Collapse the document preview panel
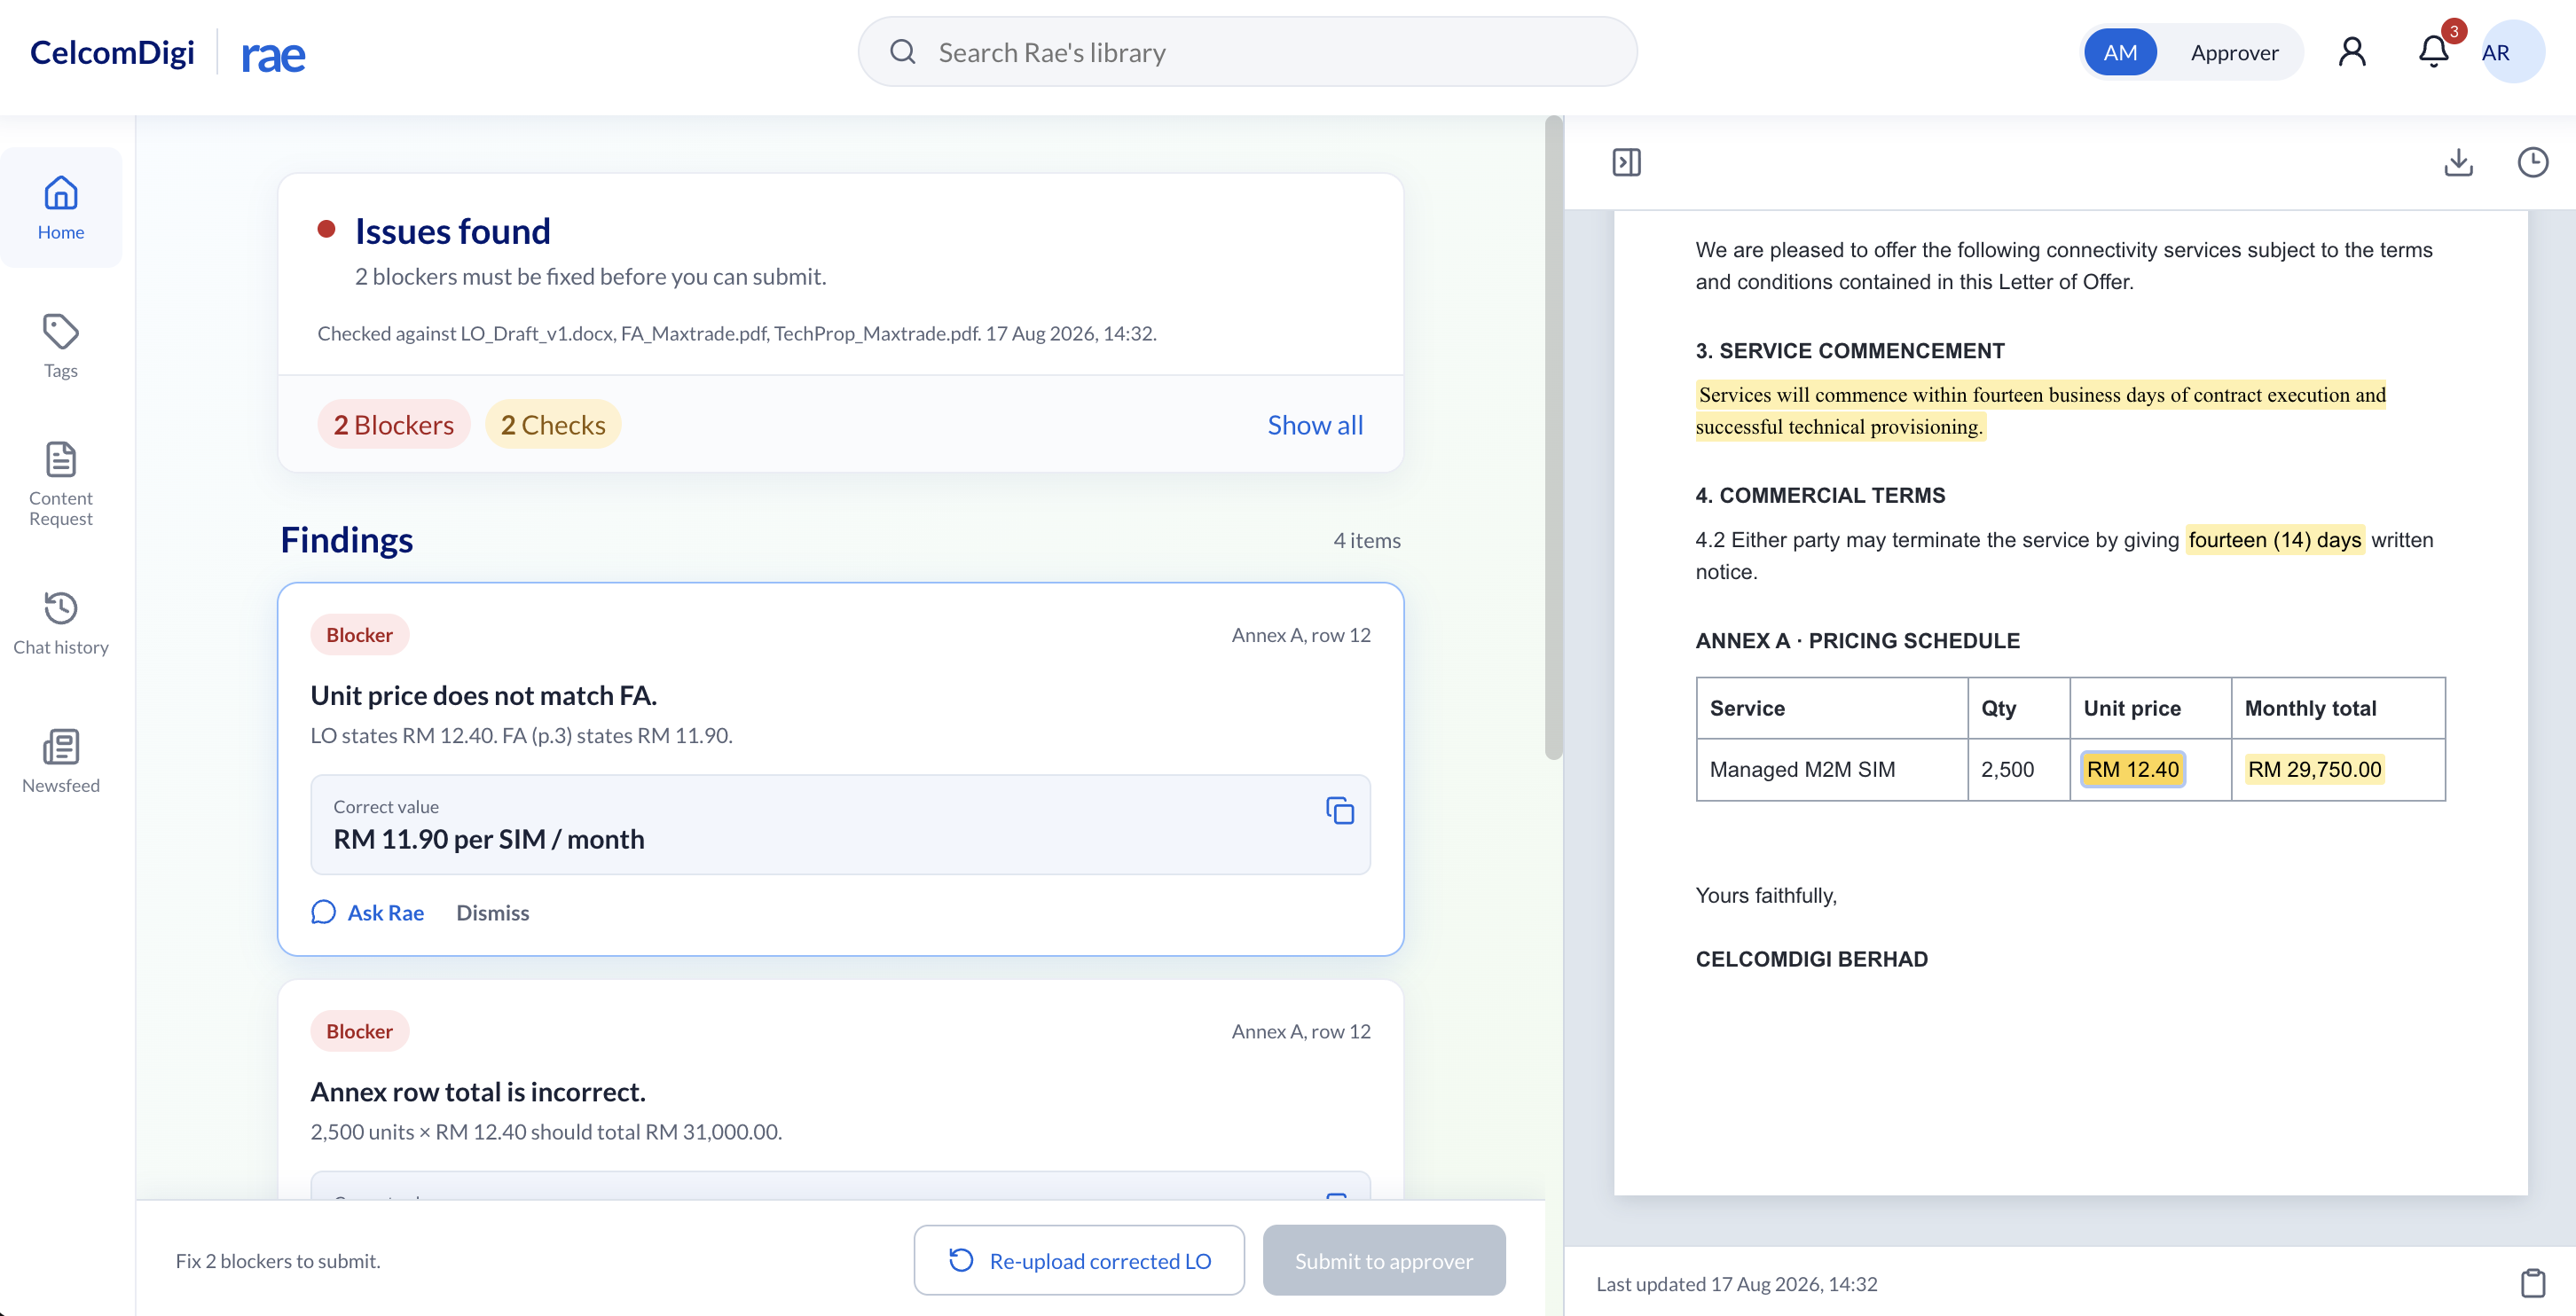 [x=1626, y=162]
